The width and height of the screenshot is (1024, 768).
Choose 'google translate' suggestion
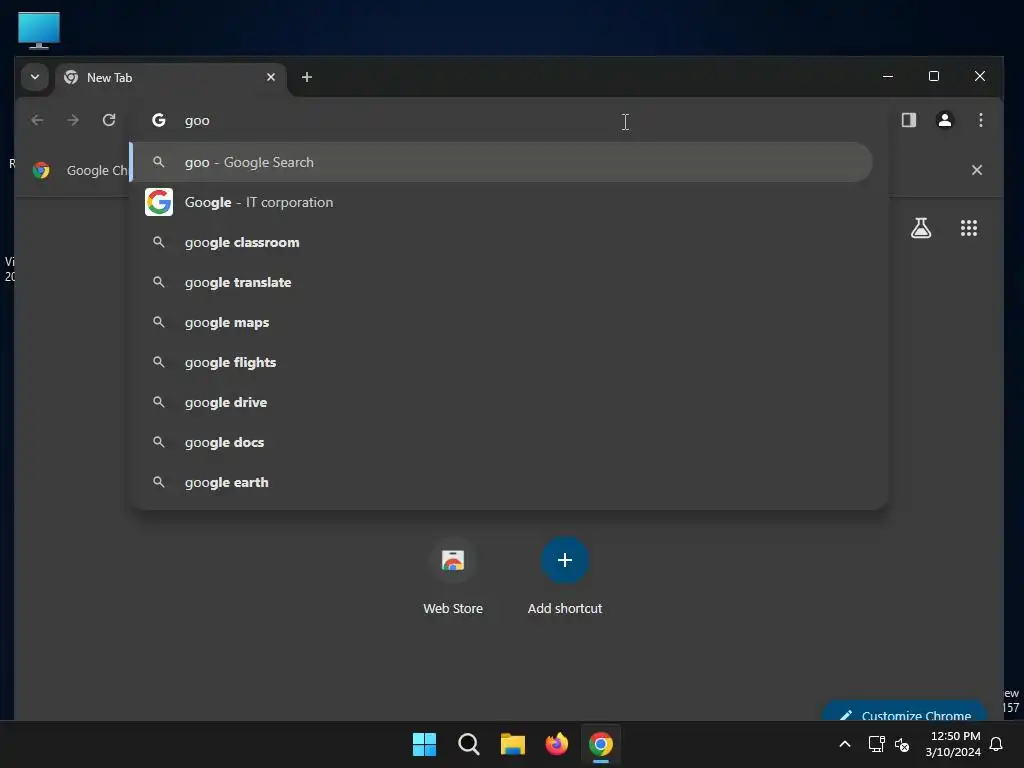502,282
